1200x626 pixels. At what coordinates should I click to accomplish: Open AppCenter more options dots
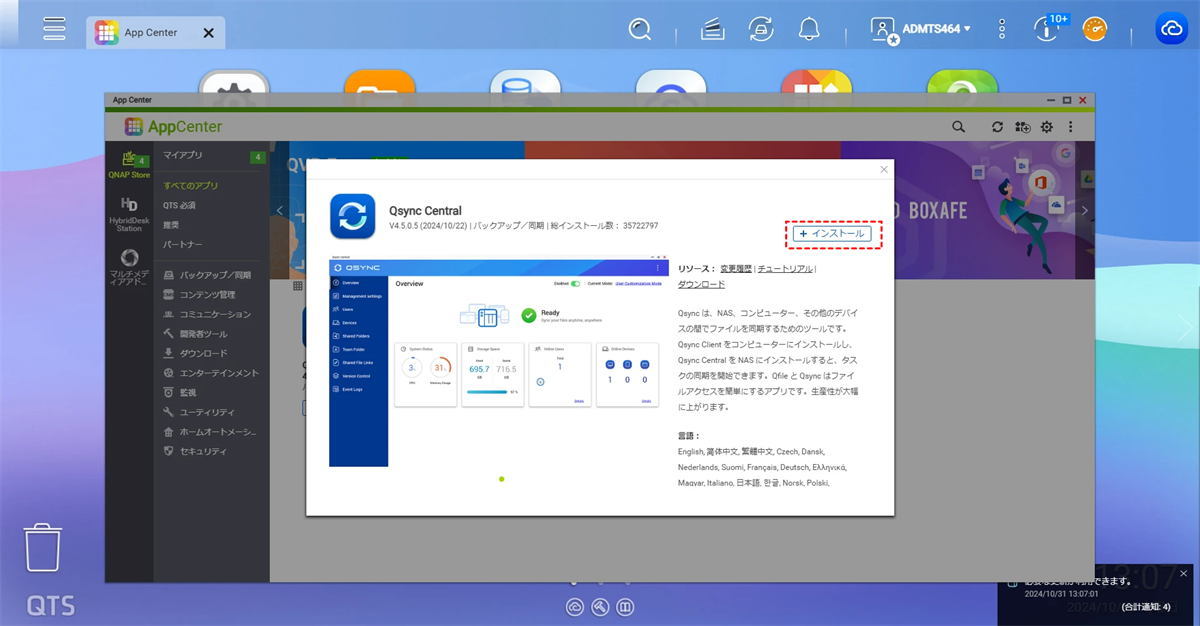[1071, 127]
